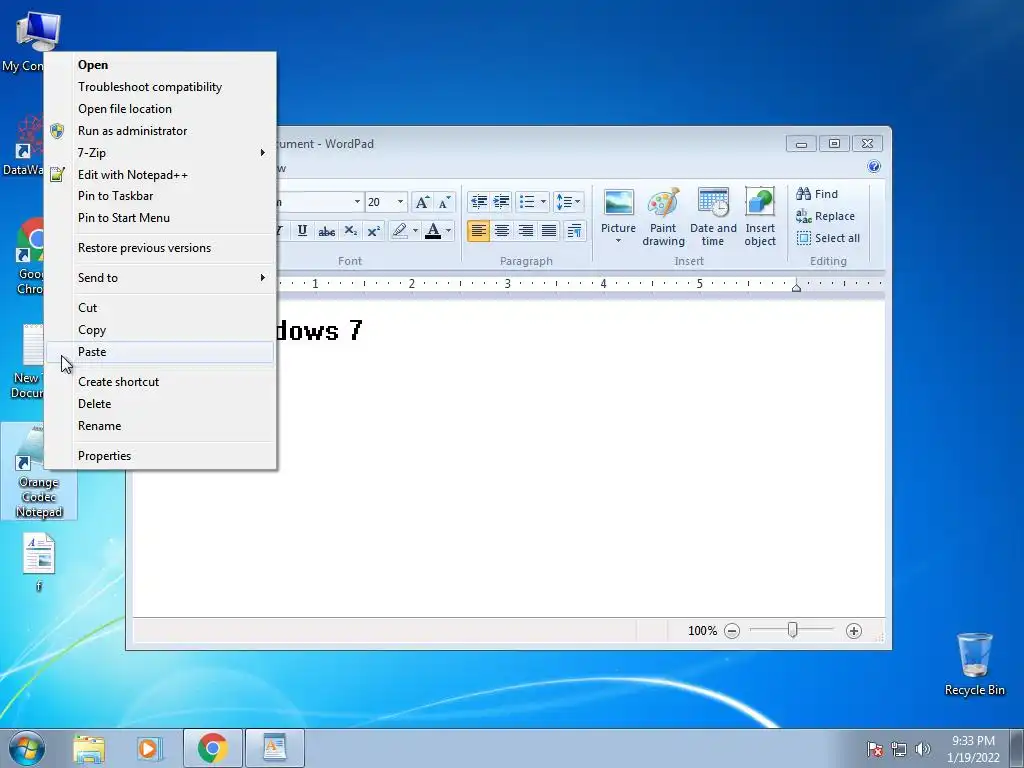Click volume icon in system tray

(923, 748)
